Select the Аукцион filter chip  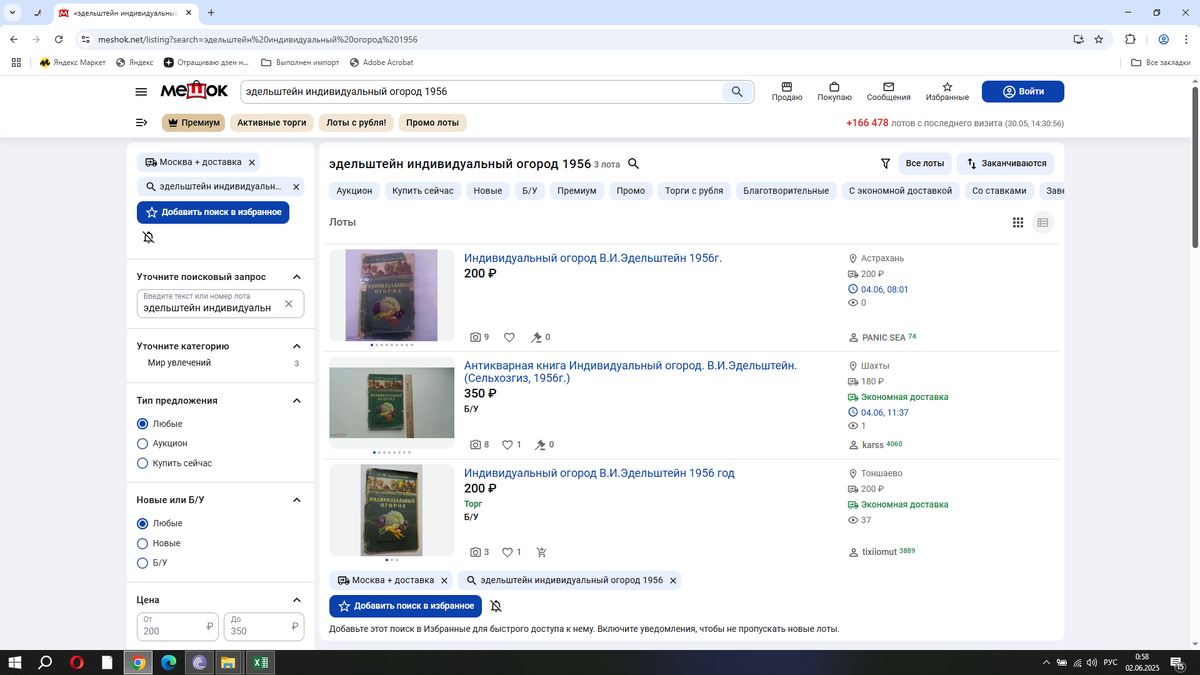coord(354,190)
